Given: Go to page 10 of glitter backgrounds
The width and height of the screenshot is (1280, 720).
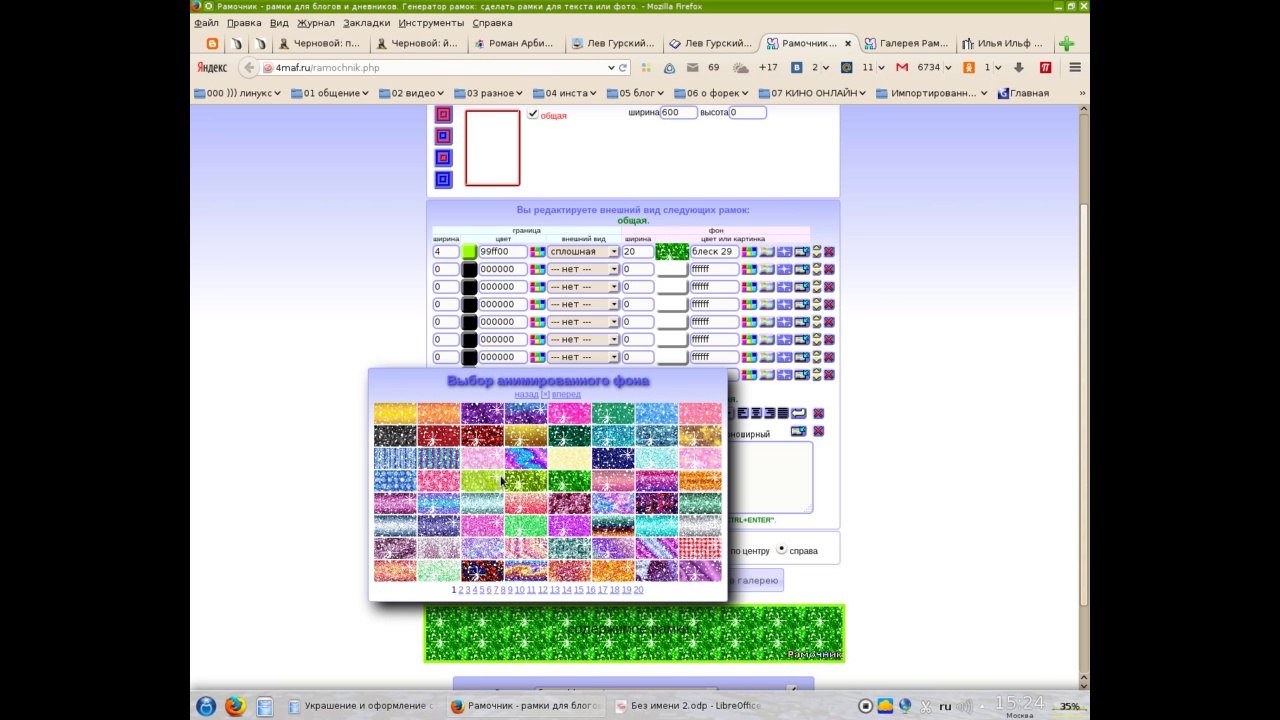Looking at the screenshot, I should pyautogui.click(x=520, y=590).
